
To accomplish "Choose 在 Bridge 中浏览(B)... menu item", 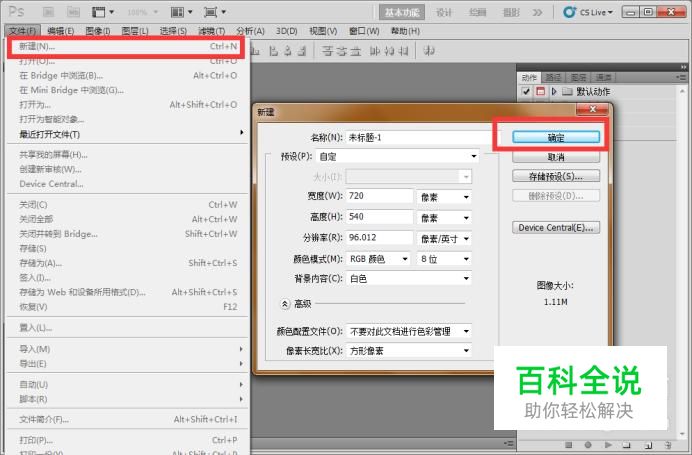I will [128, 75].
